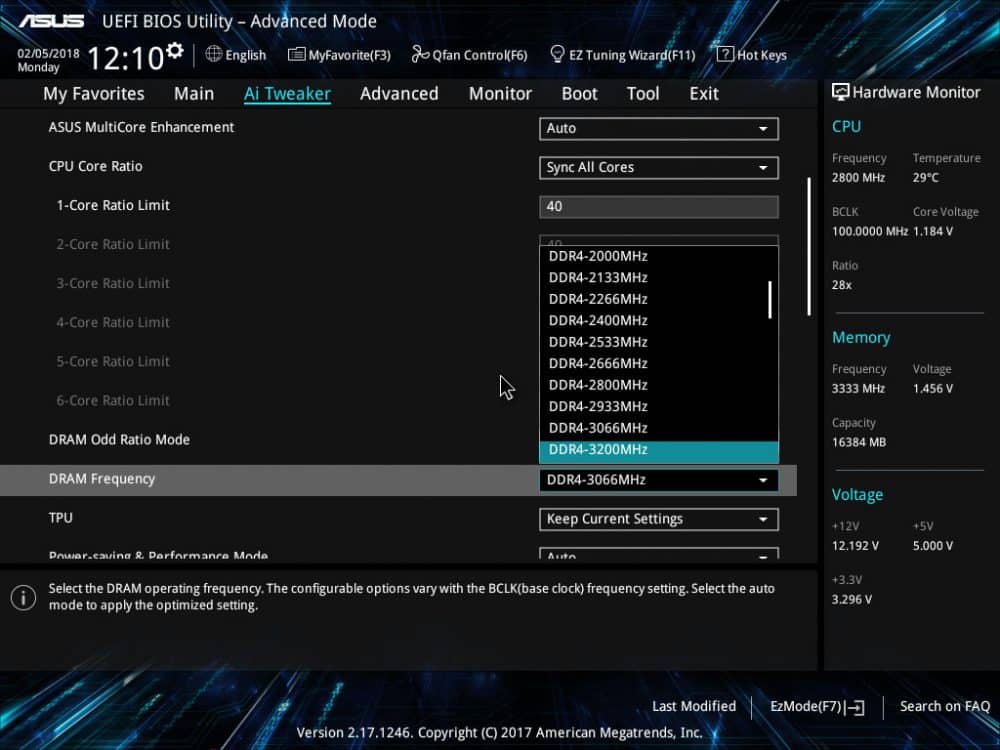Click the Core Voltage 1.184 V value
Screen dimensions: 1000x750
(932, 231)
